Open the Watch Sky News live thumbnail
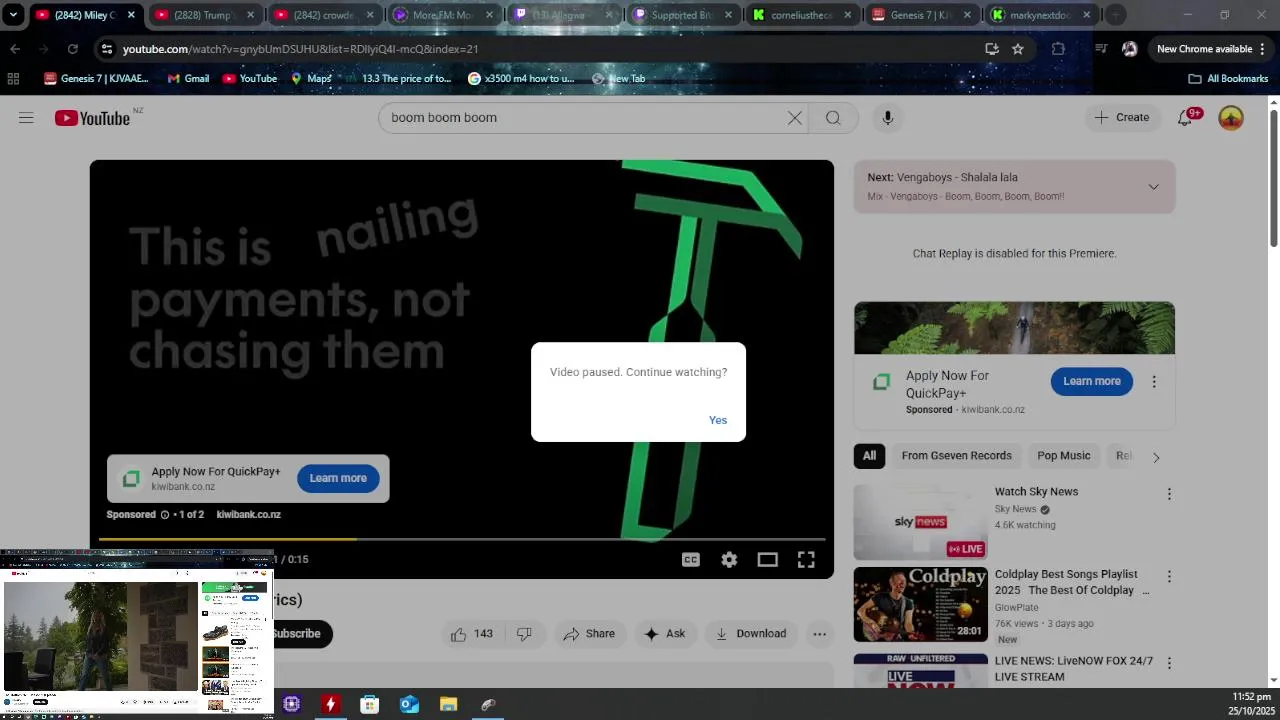The image size is (1280, 720). point(920,522)
